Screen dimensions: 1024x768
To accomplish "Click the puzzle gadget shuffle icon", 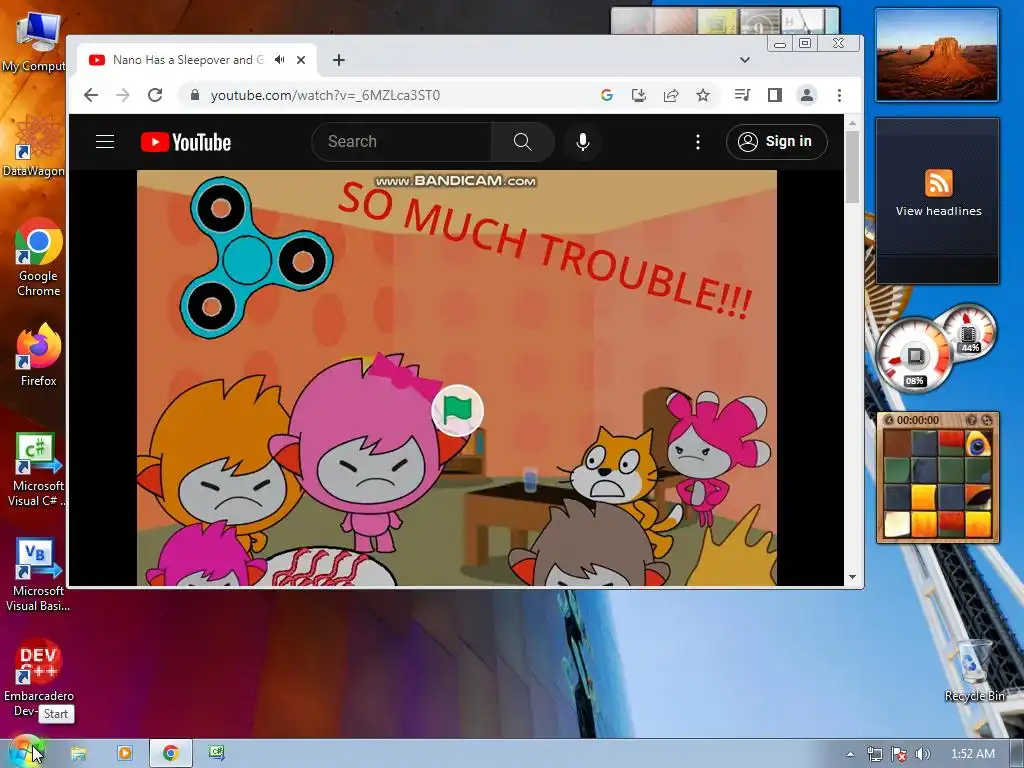I will (987, 420).
